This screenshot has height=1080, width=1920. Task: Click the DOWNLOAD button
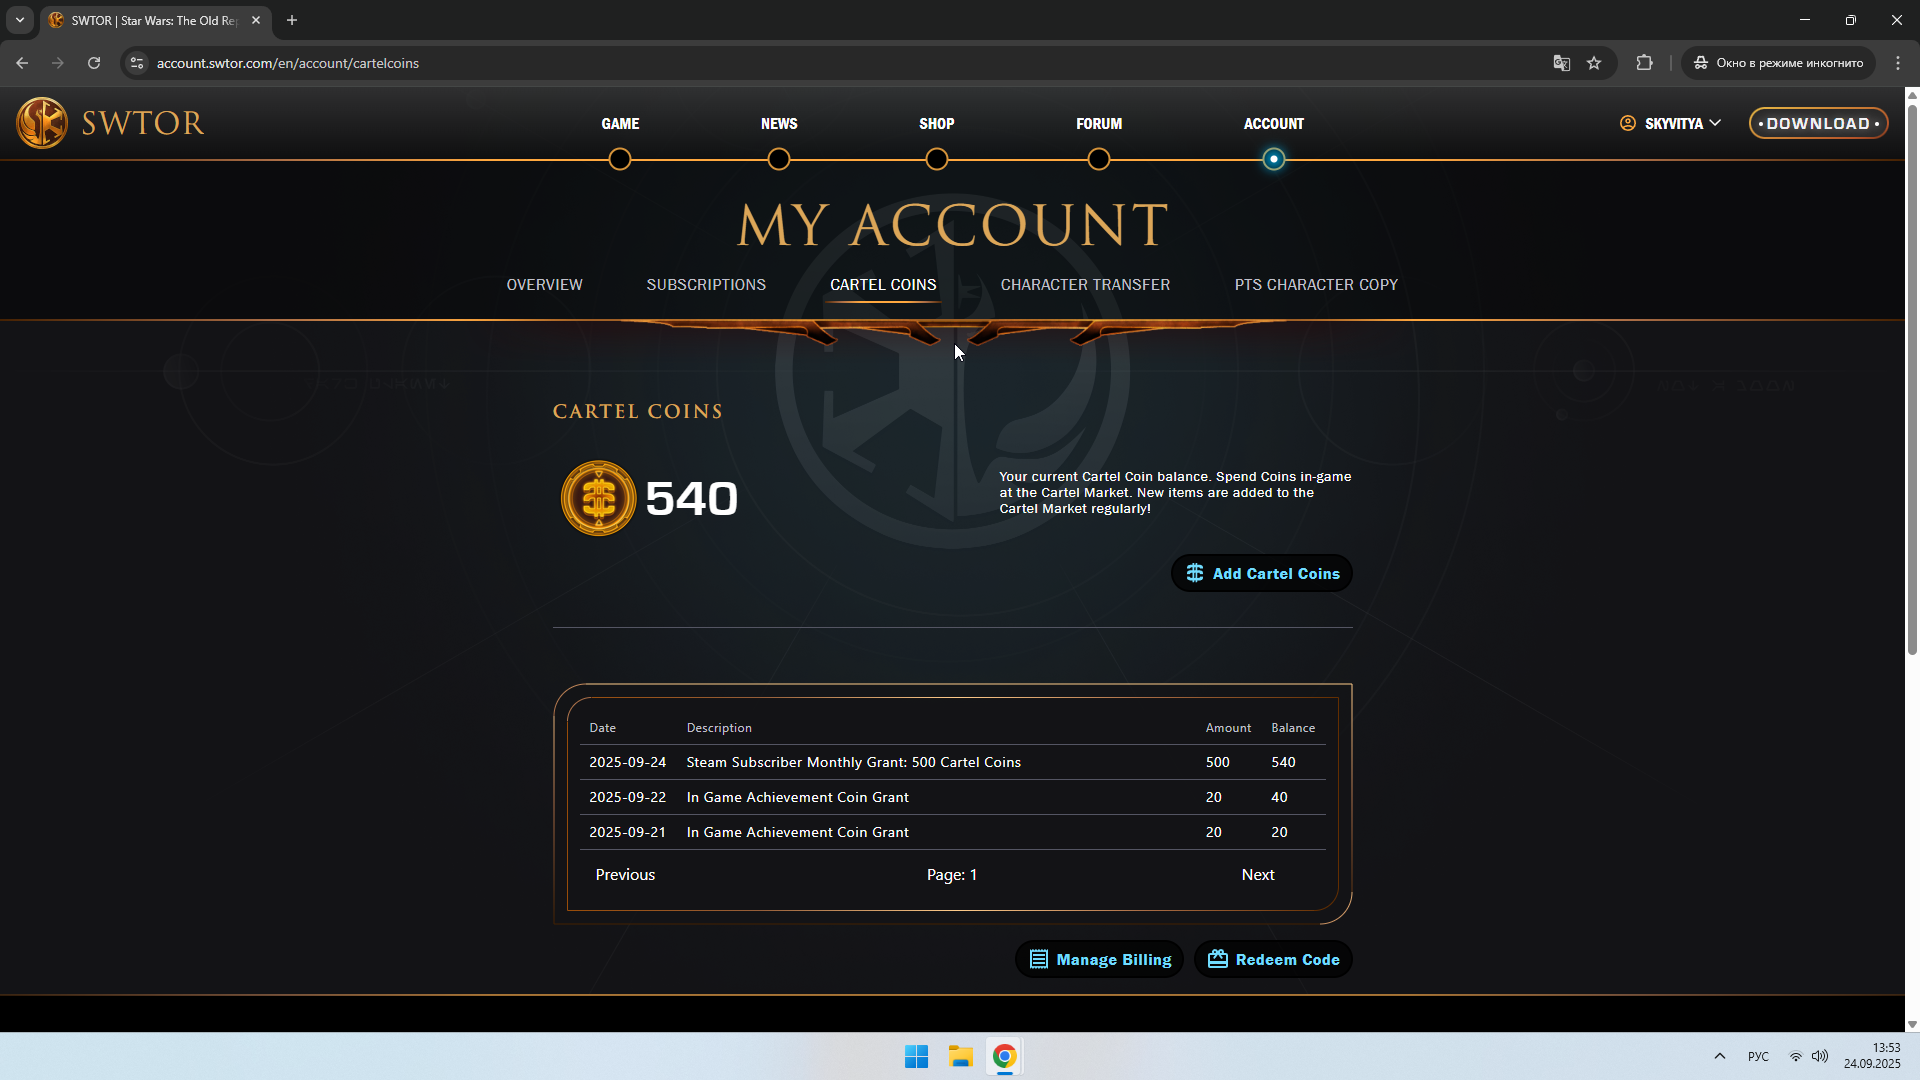(1818, 123)
